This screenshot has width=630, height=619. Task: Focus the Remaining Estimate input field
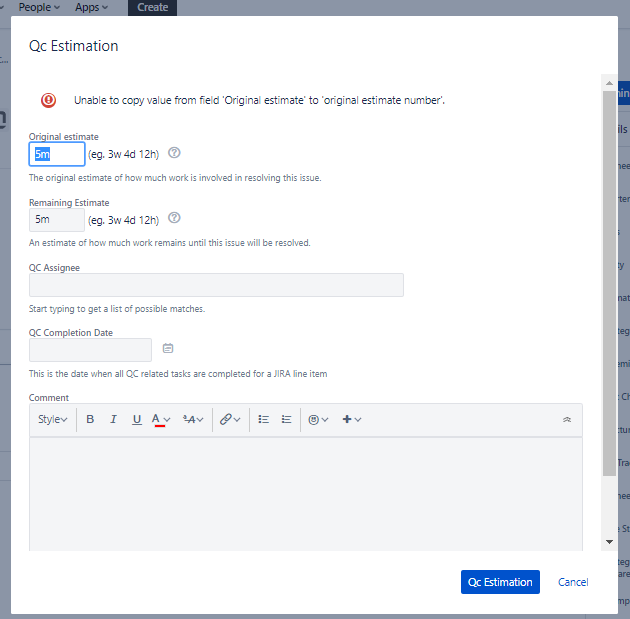point(57,220)
